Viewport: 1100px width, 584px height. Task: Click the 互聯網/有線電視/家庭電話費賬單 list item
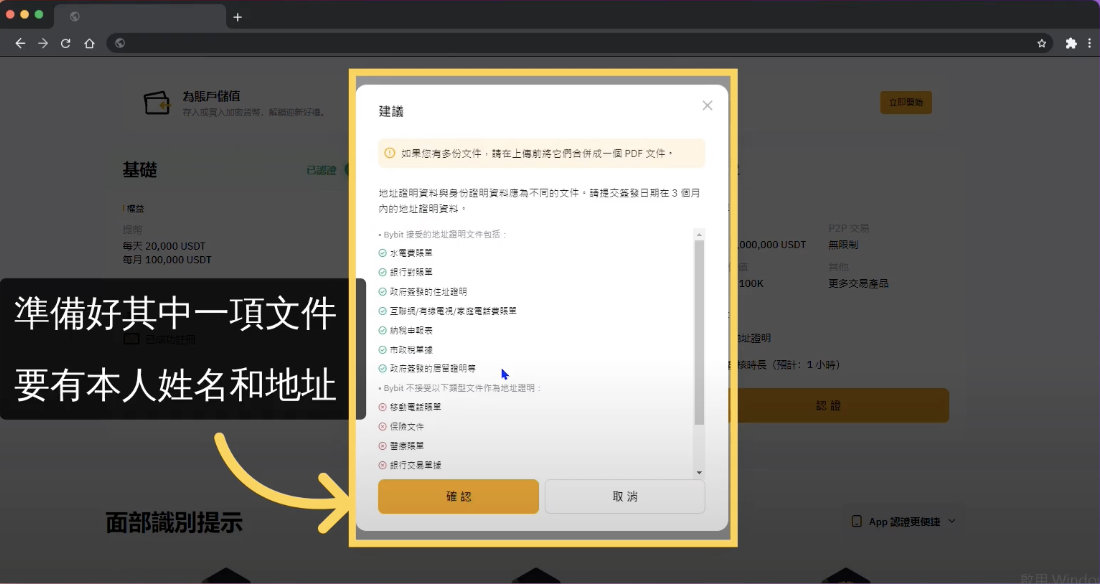tap(453, 311)
